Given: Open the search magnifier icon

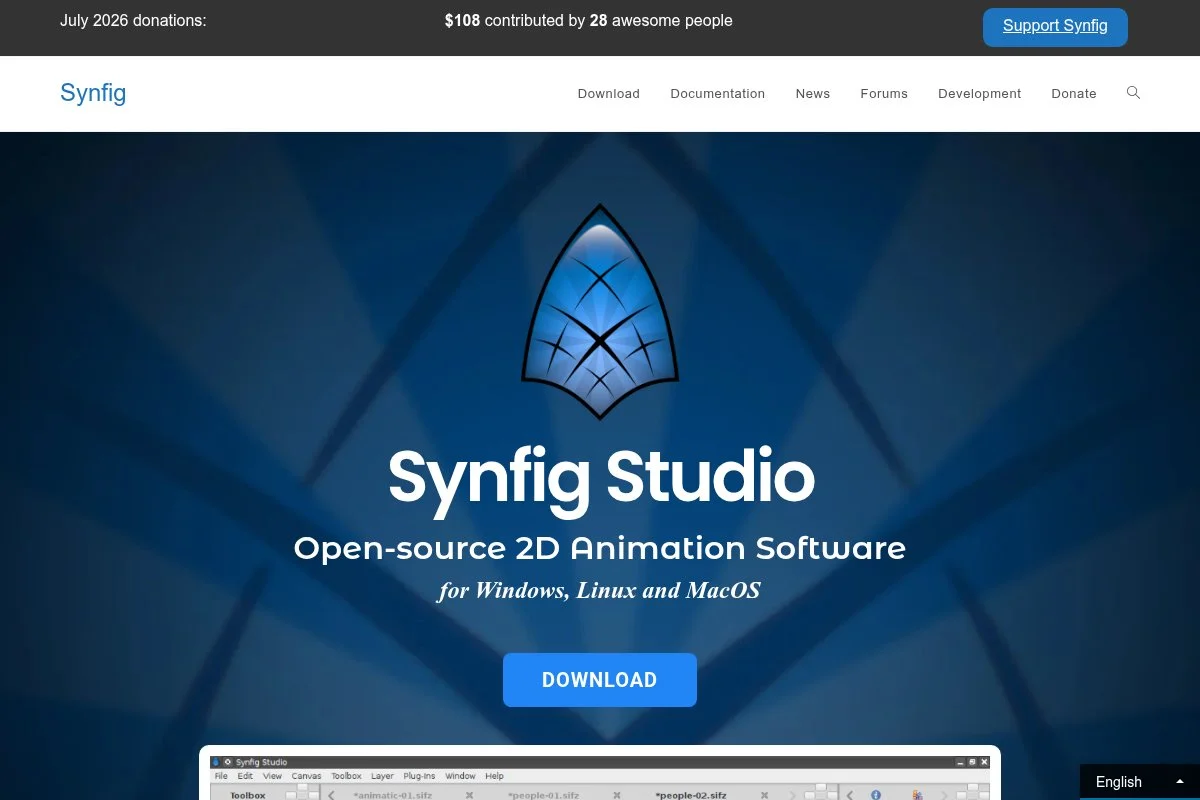Looking at the screenshot, I should [1133, 93].
